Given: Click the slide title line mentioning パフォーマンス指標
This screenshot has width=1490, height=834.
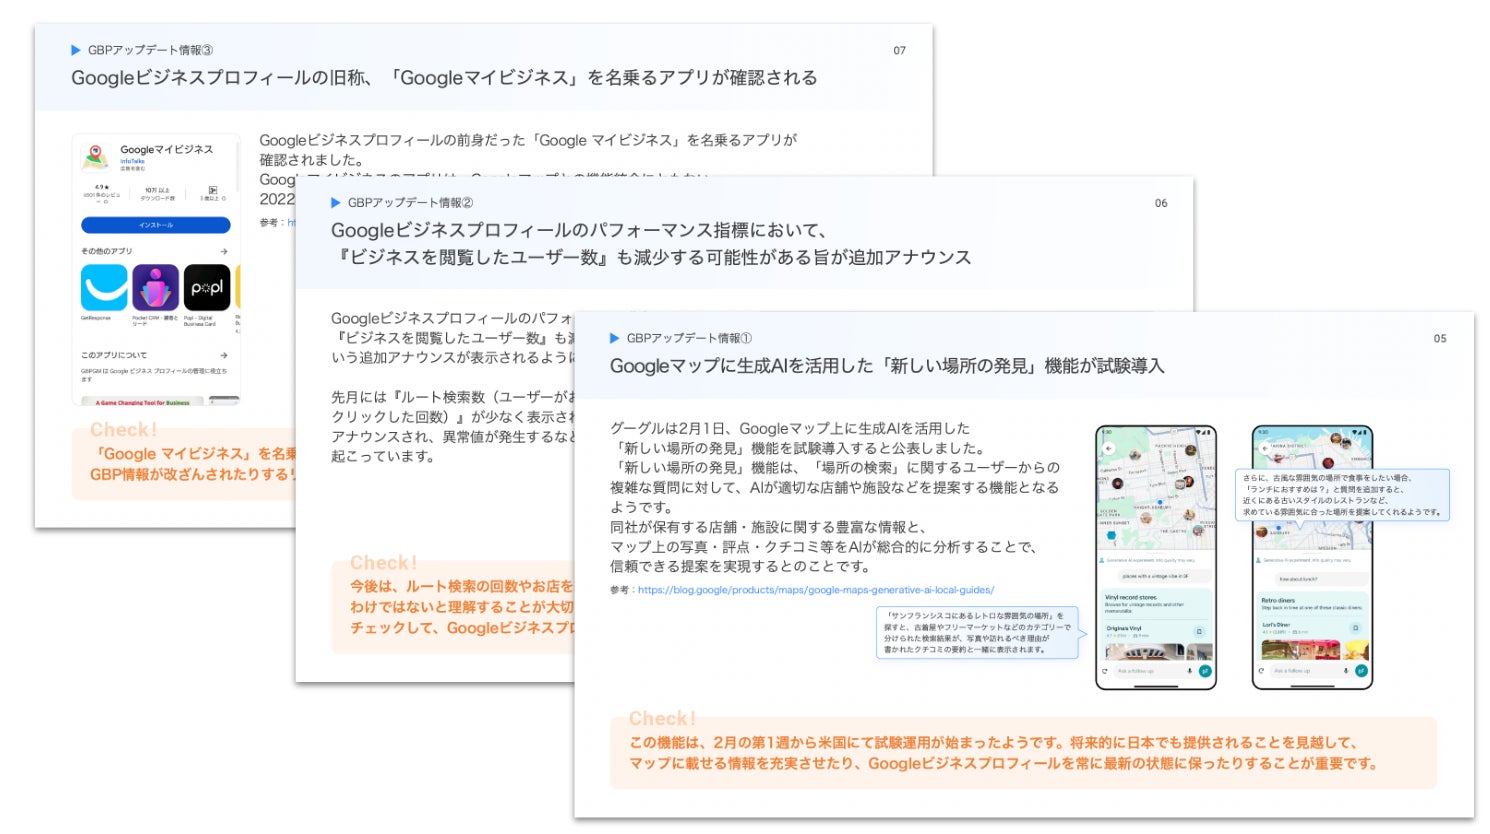Looking at the screenshot, I should (x=579, y=230).
